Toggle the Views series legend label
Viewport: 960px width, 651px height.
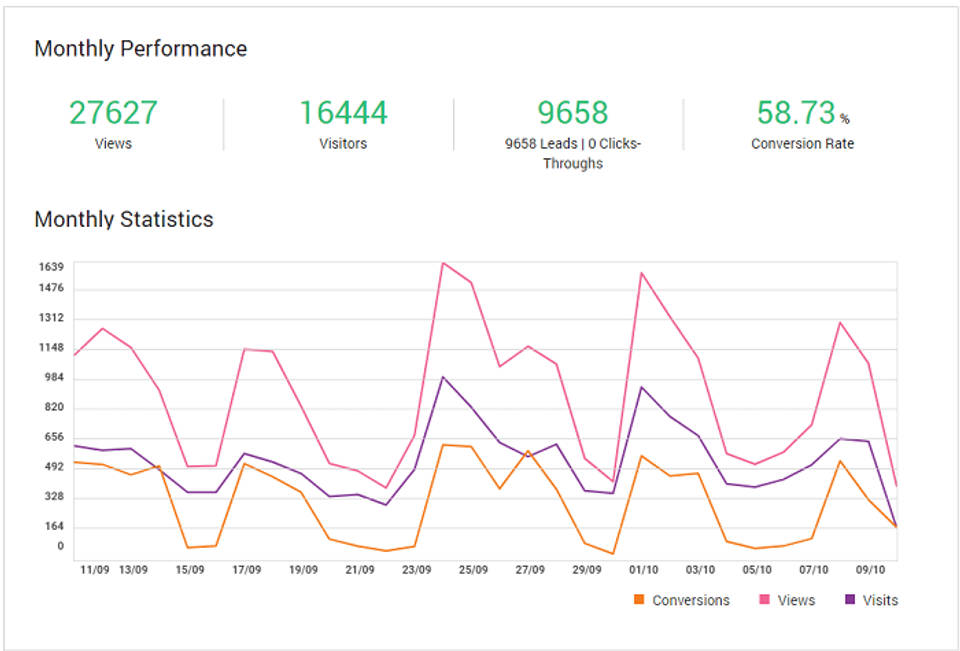point(796,600)
